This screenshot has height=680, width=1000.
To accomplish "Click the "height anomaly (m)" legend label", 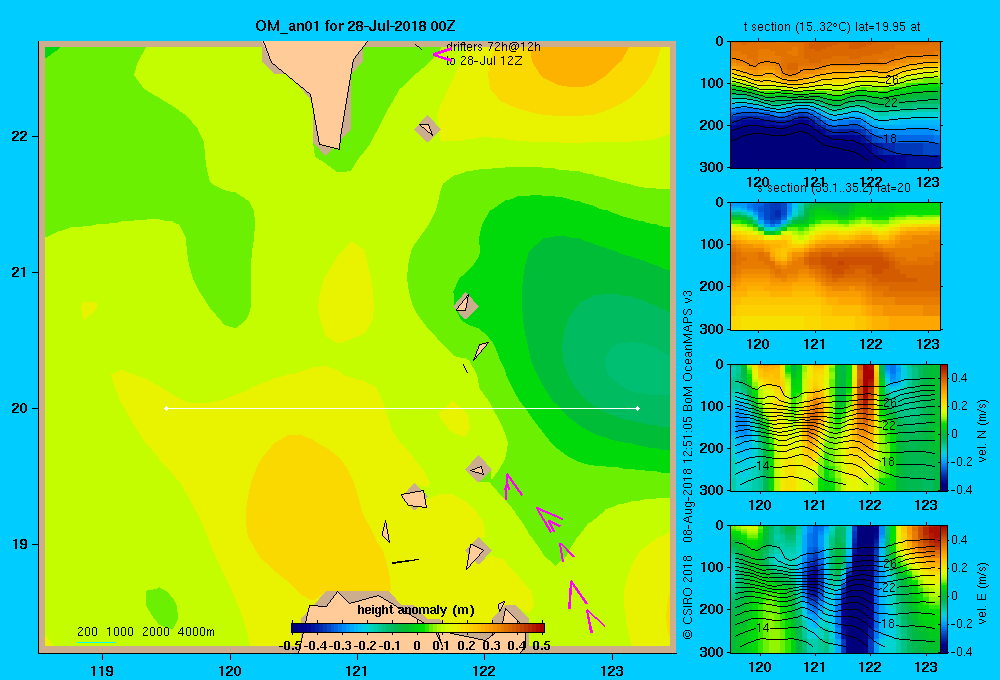I will [415, 610].
